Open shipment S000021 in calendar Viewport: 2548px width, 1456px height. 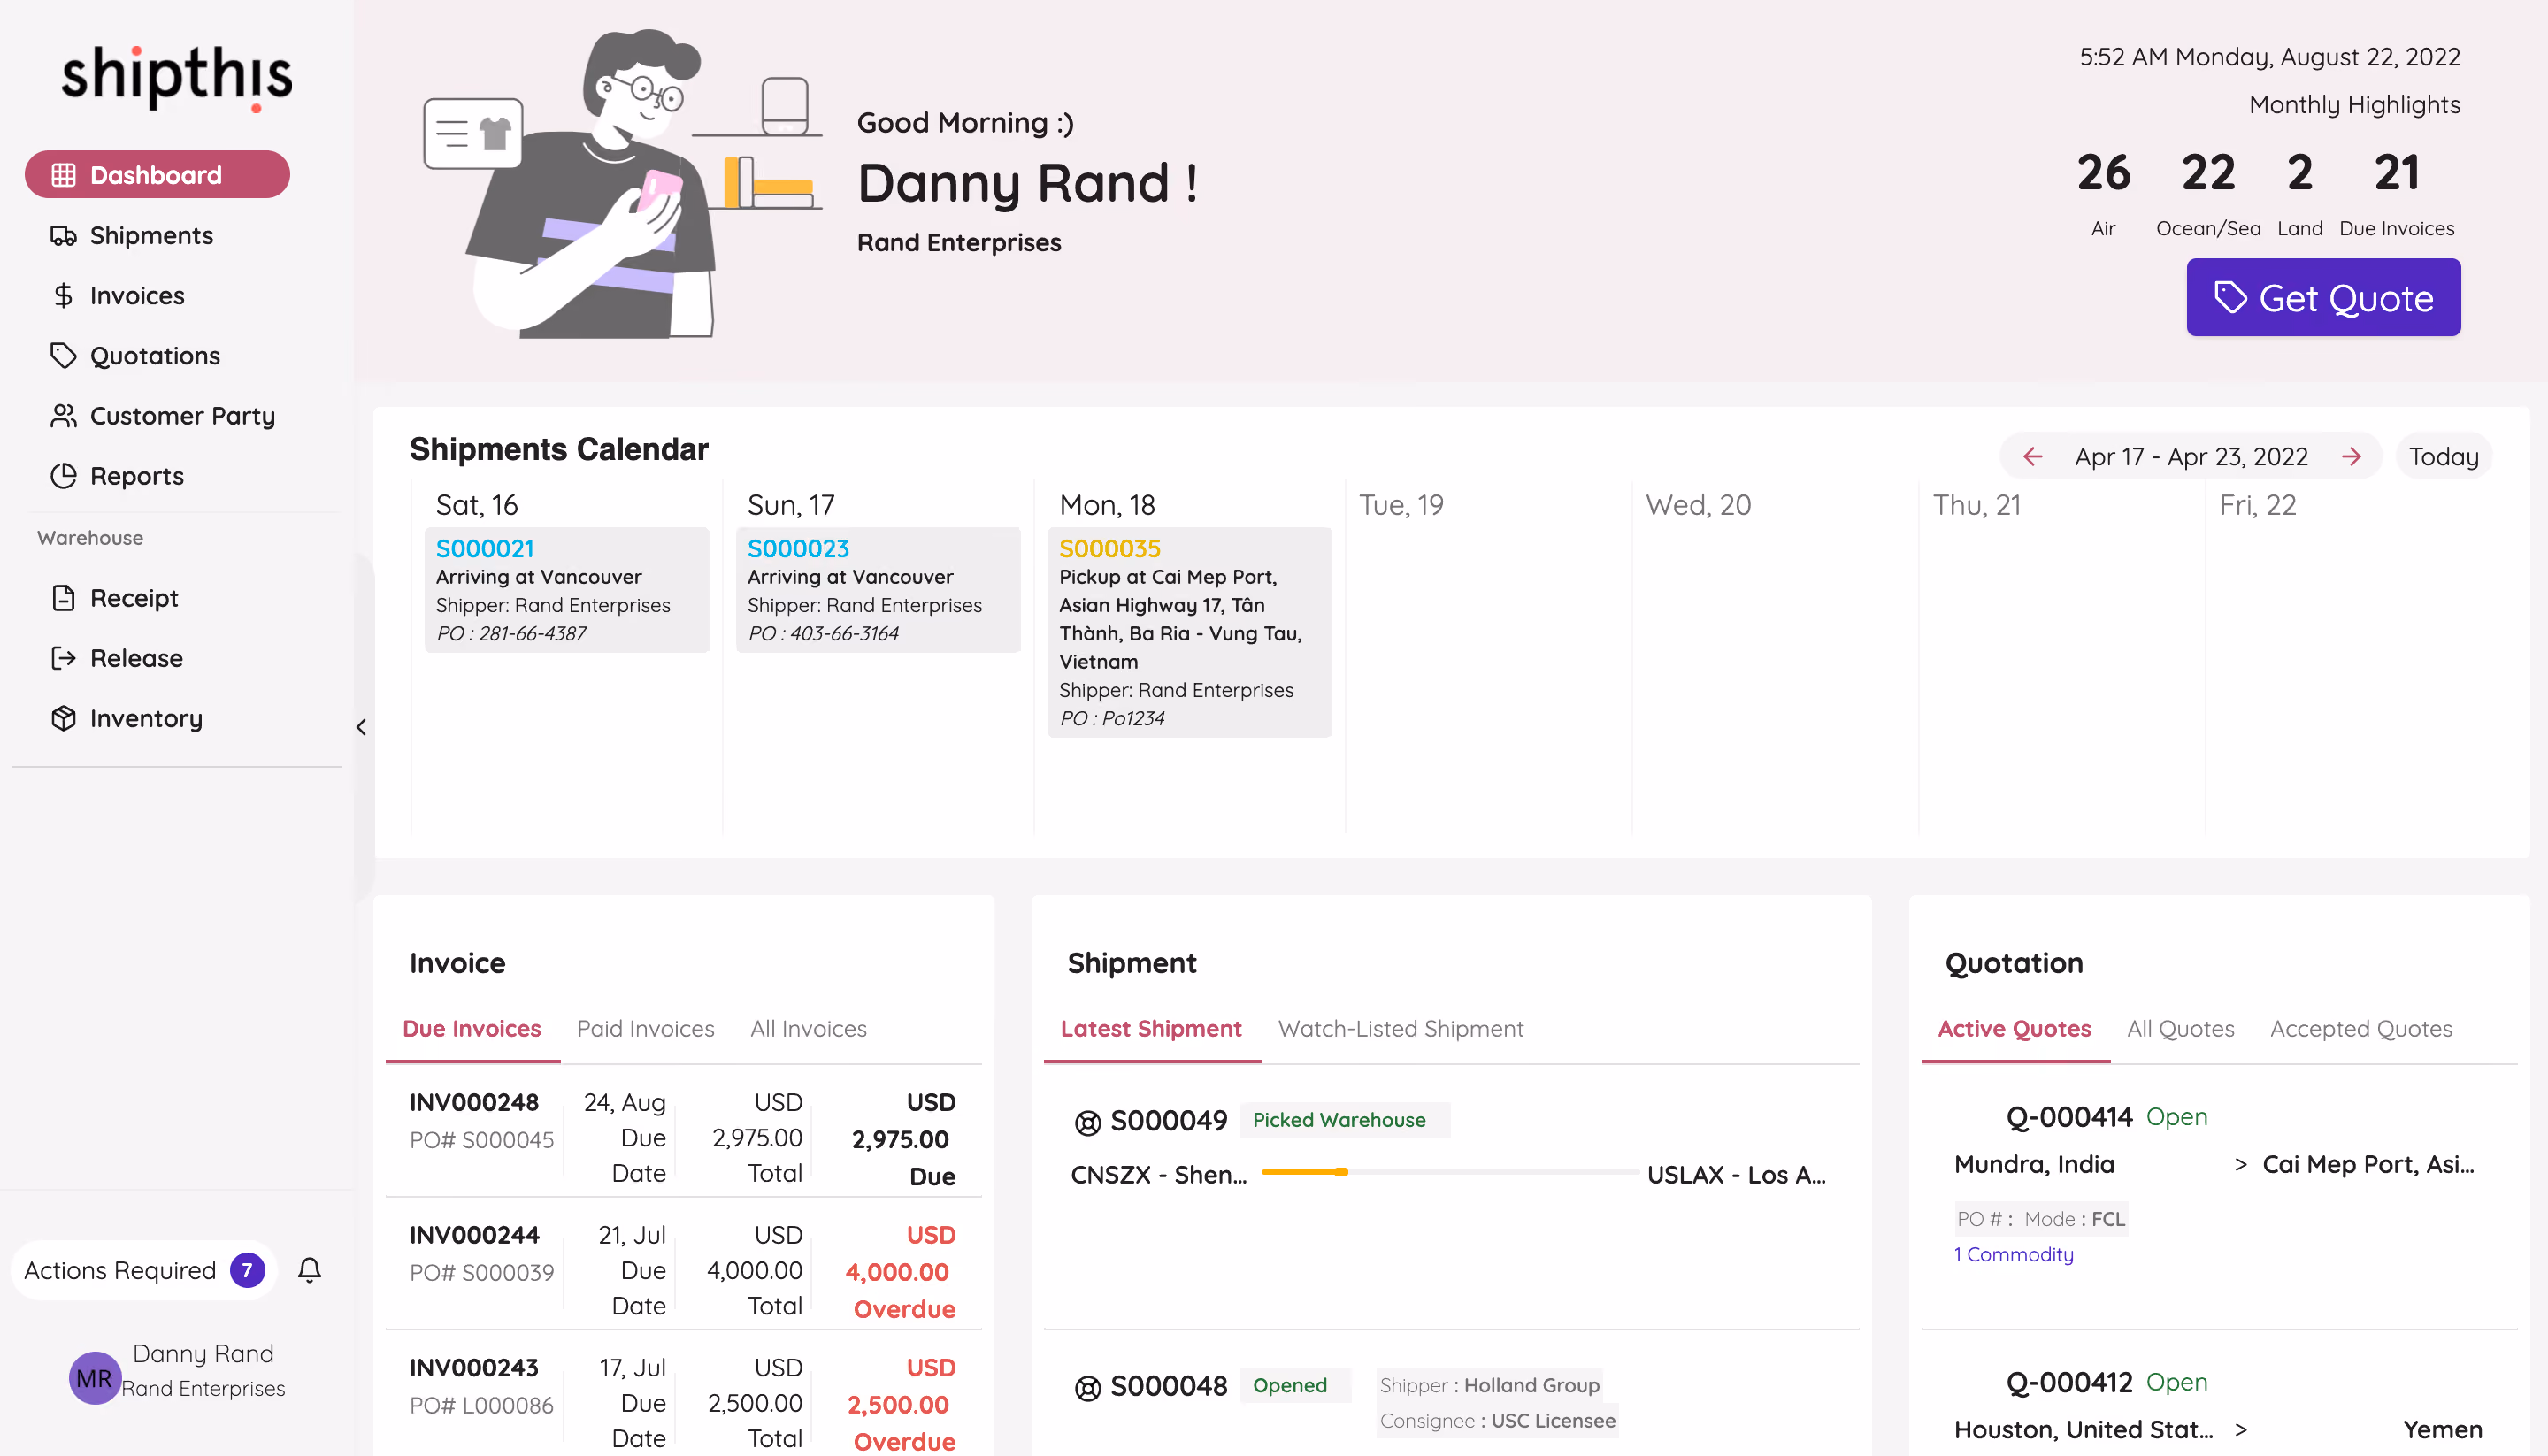click(485, 549)
